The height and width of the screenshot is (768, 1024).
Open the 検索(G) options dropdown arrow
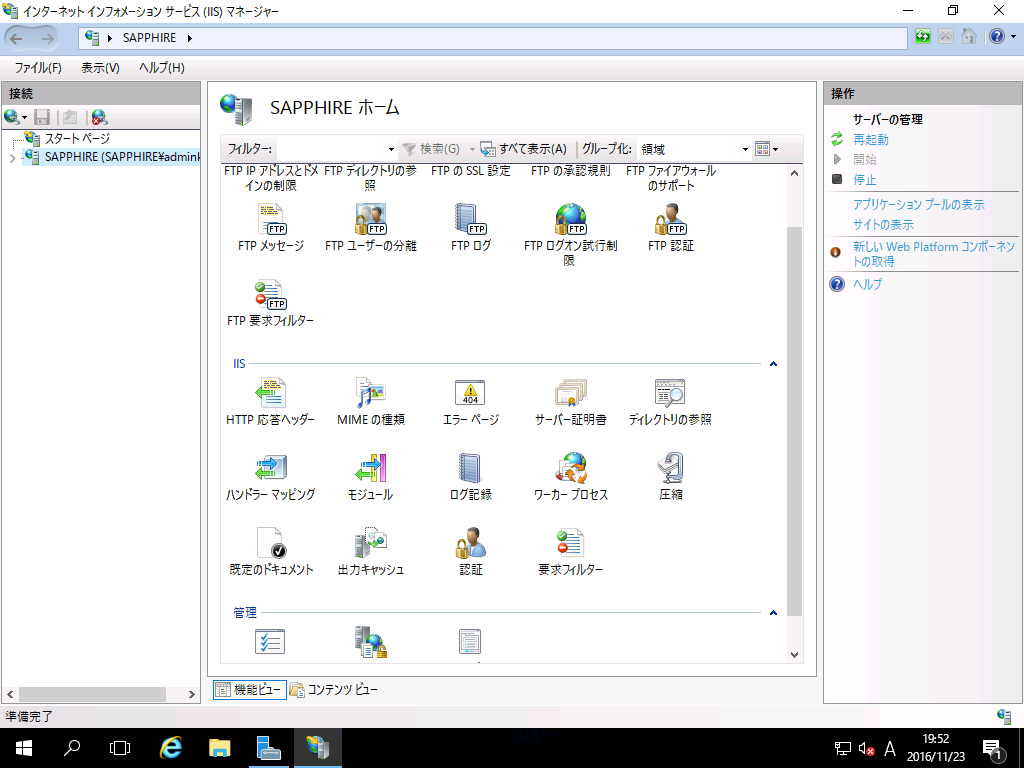click(x=472, y=150)
